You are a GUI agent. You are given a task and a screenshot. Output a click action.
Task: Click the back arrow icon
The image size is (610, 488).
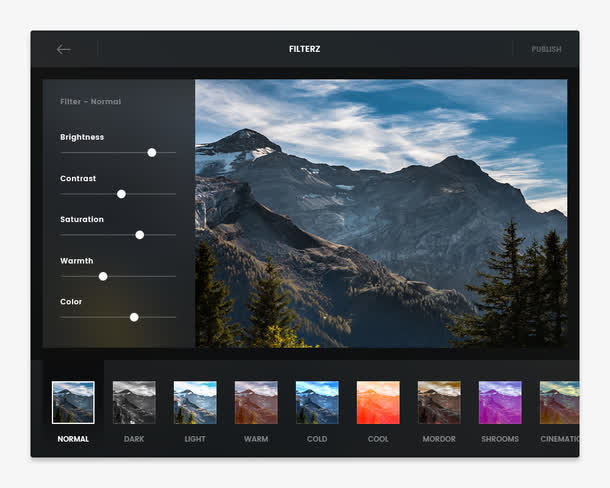(64, 49)
